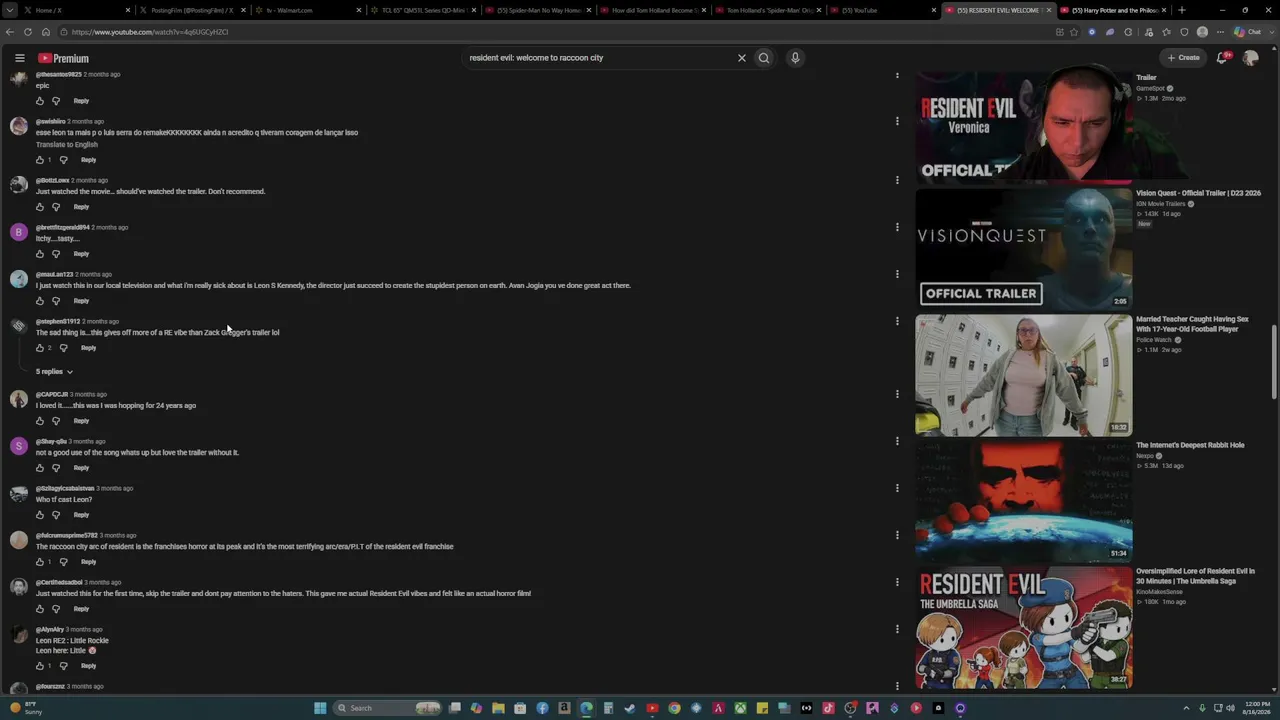1280x720 pixels.
Task: Click the Create button
Action: pyautogui.click(x=1183, y=58)
